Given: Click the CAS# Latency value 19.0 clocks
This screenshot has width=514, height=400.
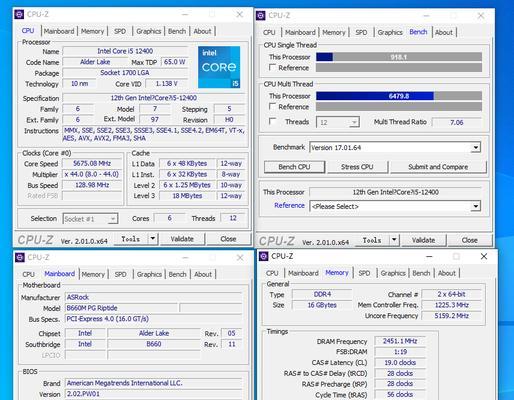Looking at the screenshot, I should point(400,362).
